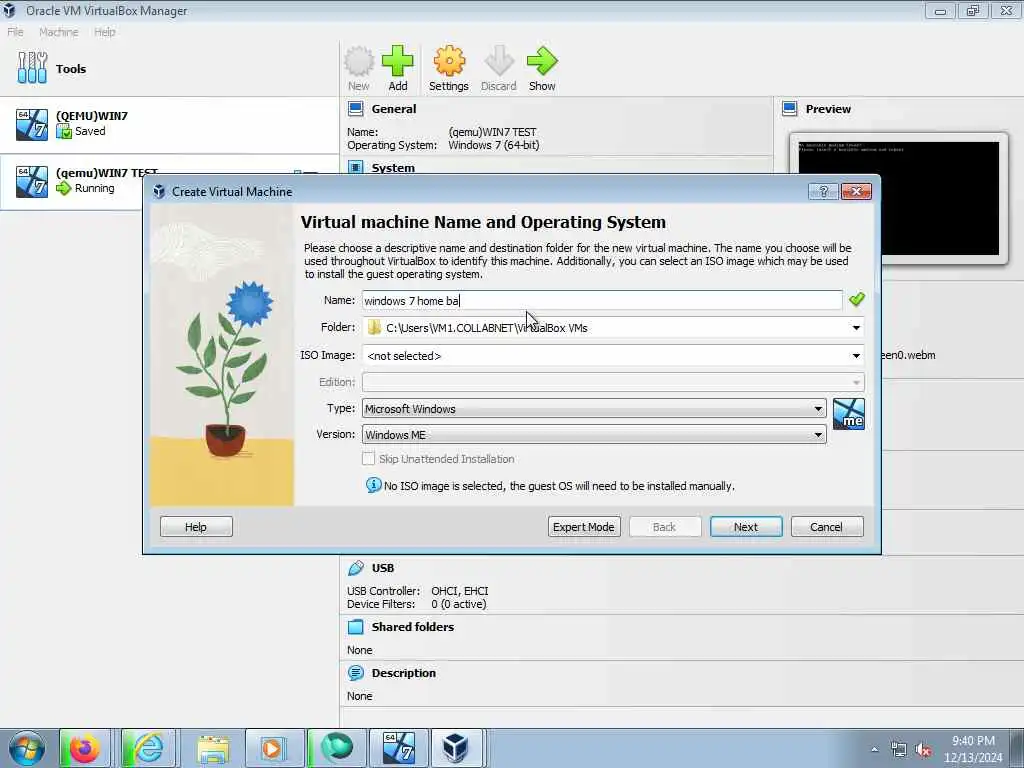The width and height of the screenshot is (1024, 768).
Task: Click the taskbar clock 9:40 PM
Action: coord(973,741)
